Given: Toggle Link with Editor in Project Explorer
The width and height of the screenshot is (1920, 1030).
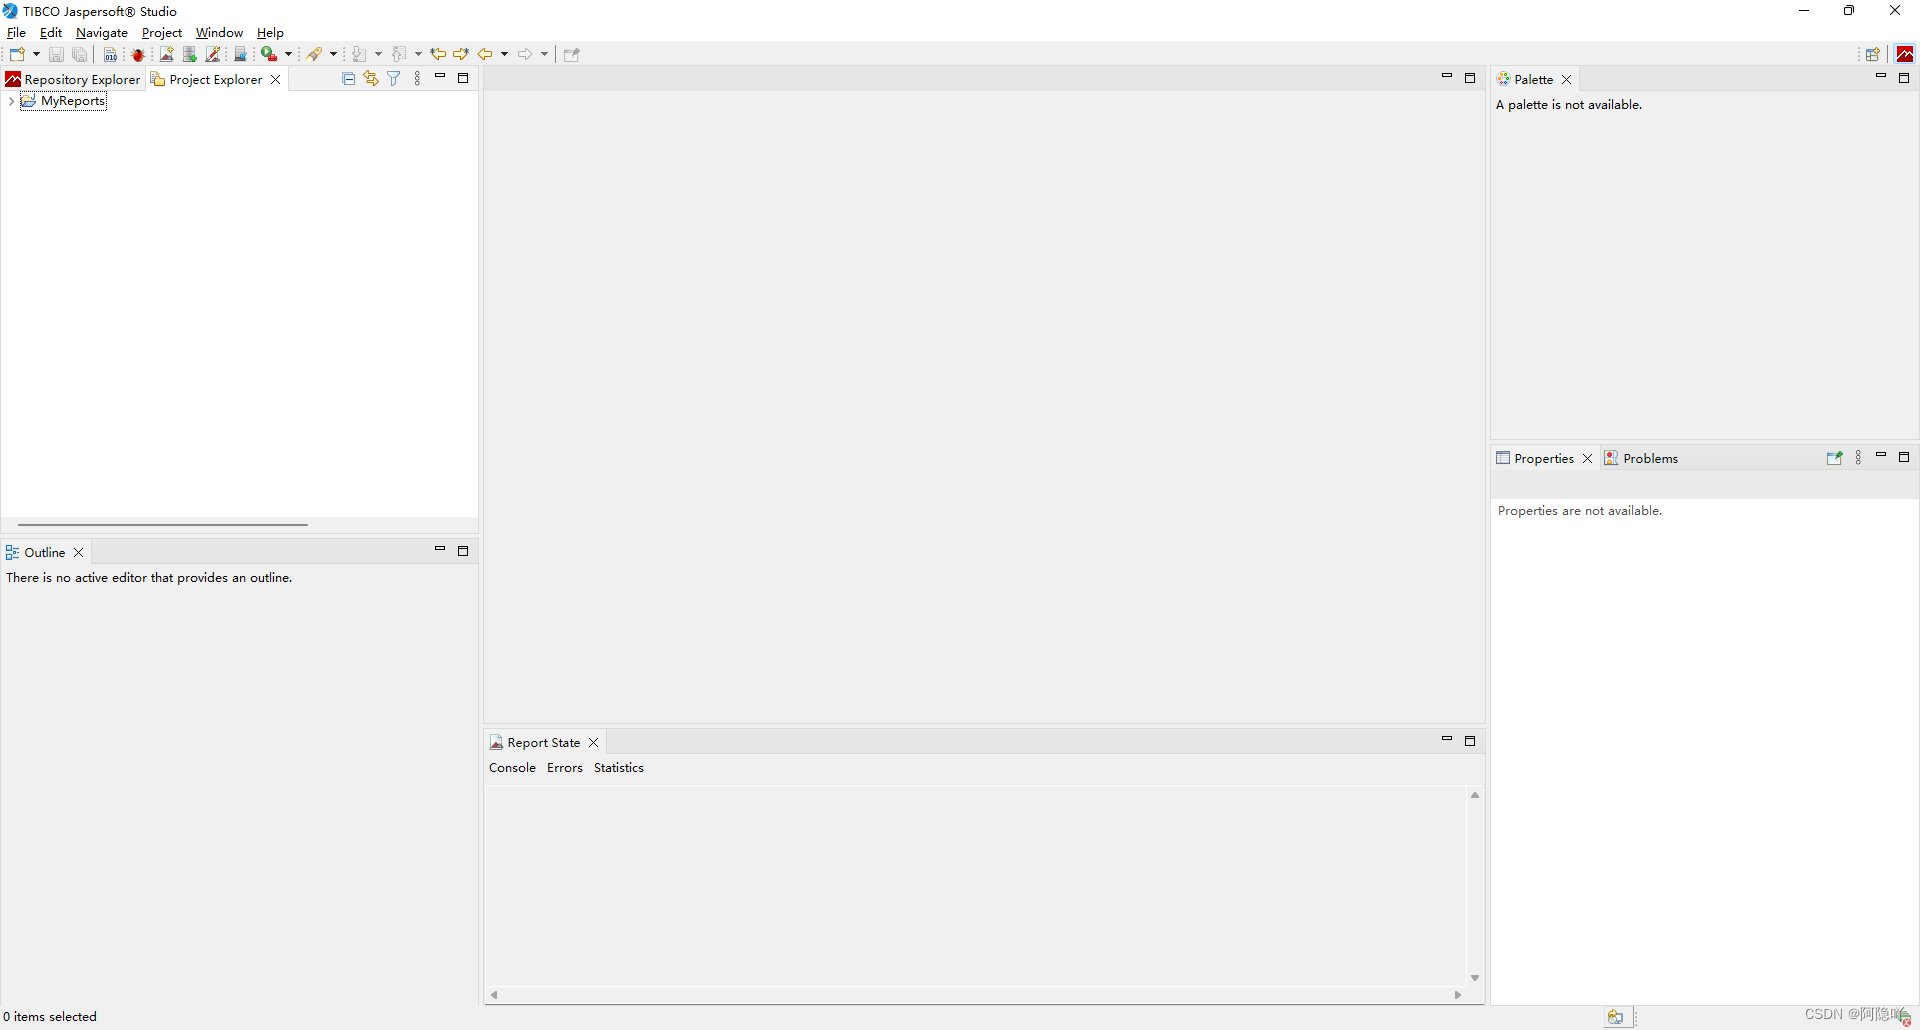Looking at the screenshot, I should [x=370, y=78].
